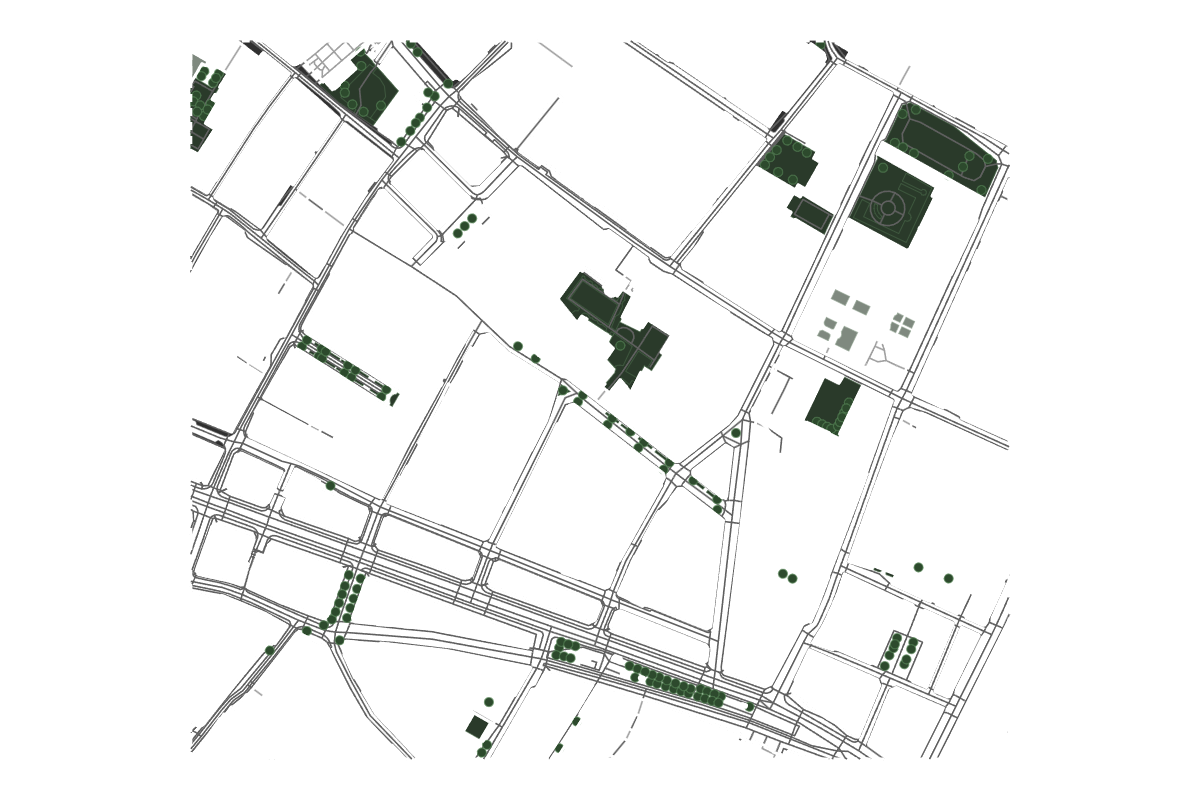The width and height of the screenshot is (1200, 800).
Task: Select the green square with concentric circle pattern
Action: [x=892, y=203]
